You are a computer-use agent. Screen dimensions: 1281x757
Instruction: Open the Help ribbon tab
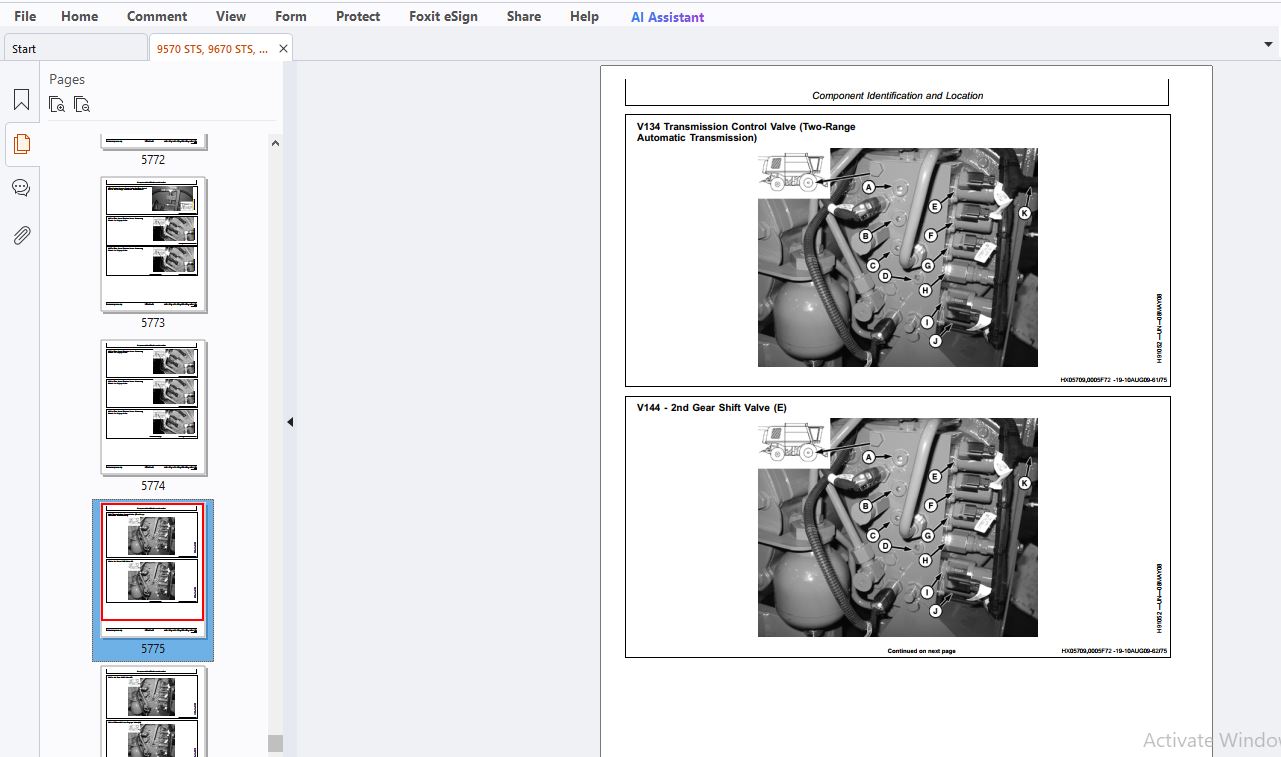(584, 16)
